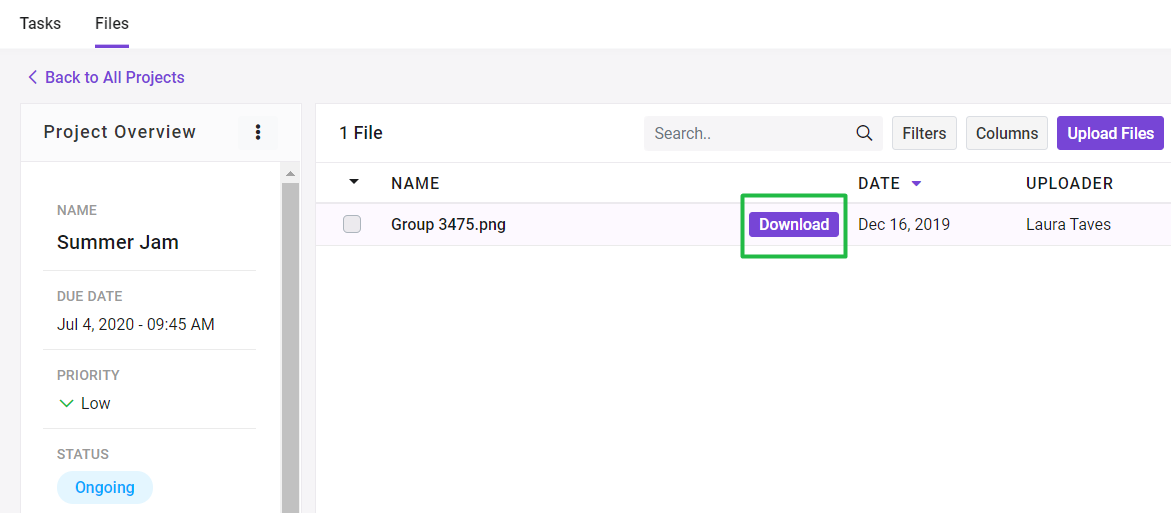Click the green Low priority chevron icon
Image resolution: width=1171 pixels, height=513 pixels.
(x=66, y=403)
